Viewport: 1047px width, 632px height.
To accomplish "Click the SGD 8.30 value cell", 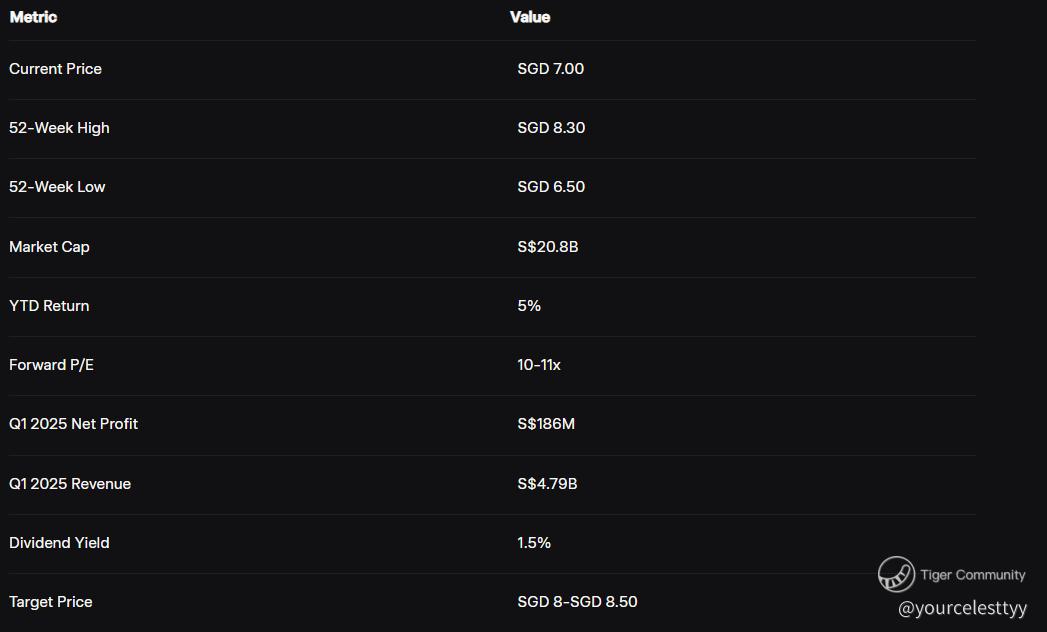I will coord(551,128).
